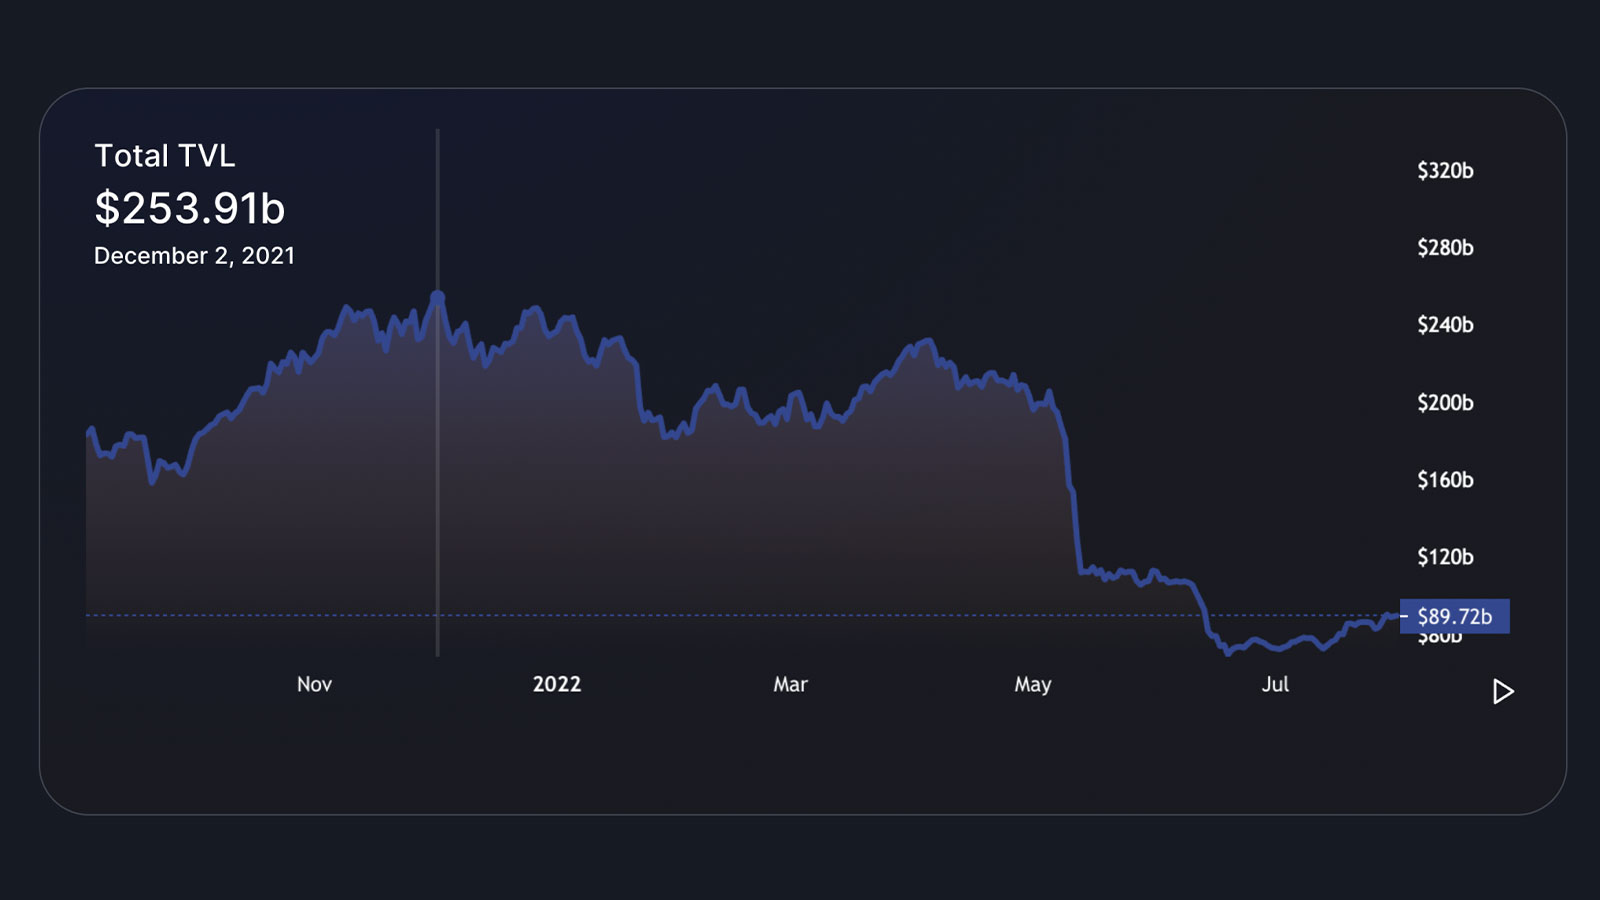Select the $89.72b current value label
Image resolution: width=1600 pixels, height=900 pixels.
(1455, 616)
